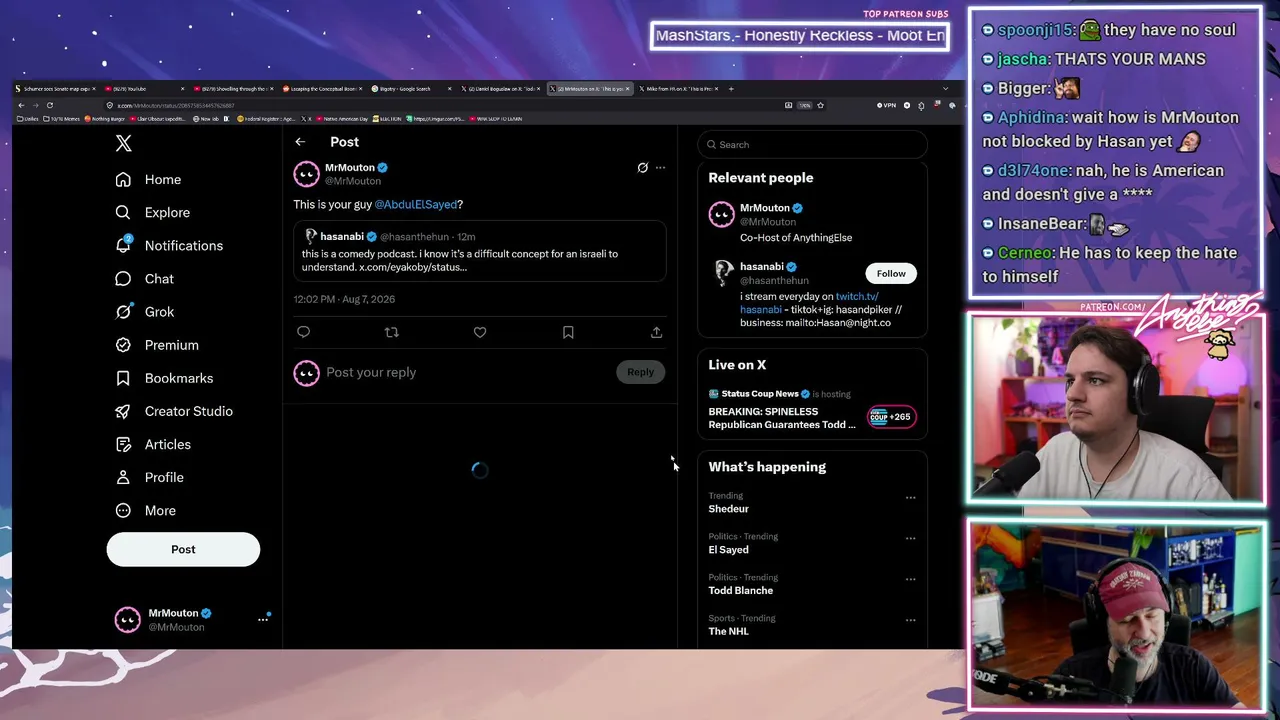Bookmark the post with the bookmark icon

pos(568,332)
